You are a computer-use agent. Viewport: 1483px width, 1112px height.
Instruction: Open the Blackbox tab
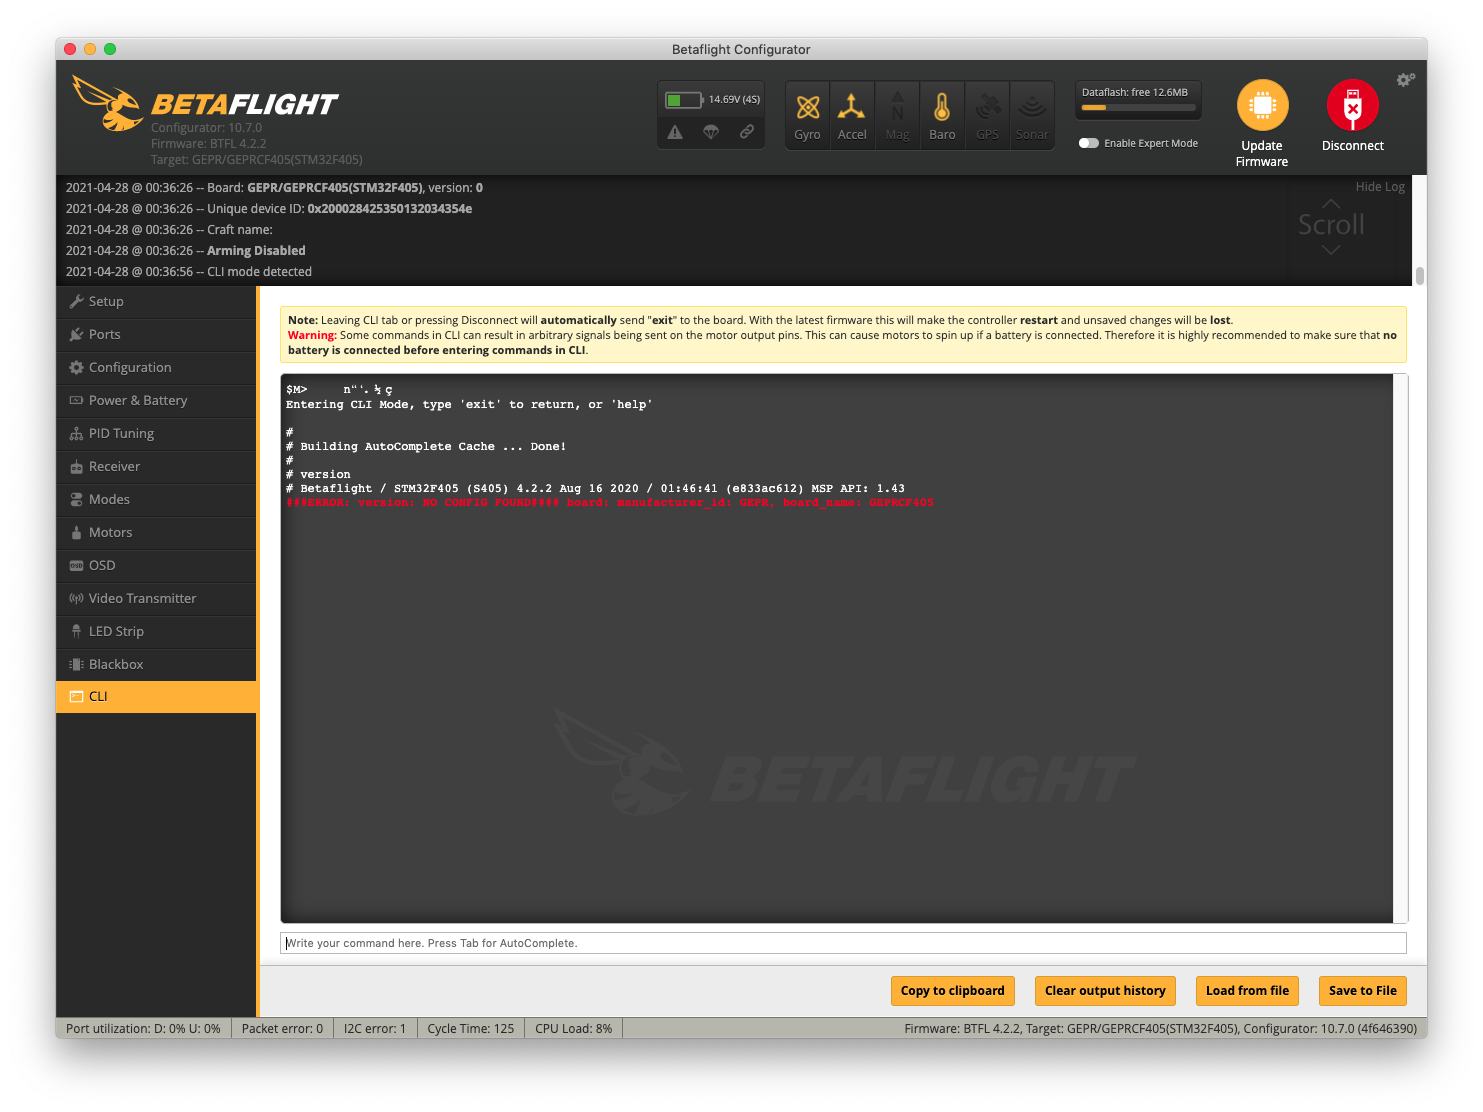[156, 664]
